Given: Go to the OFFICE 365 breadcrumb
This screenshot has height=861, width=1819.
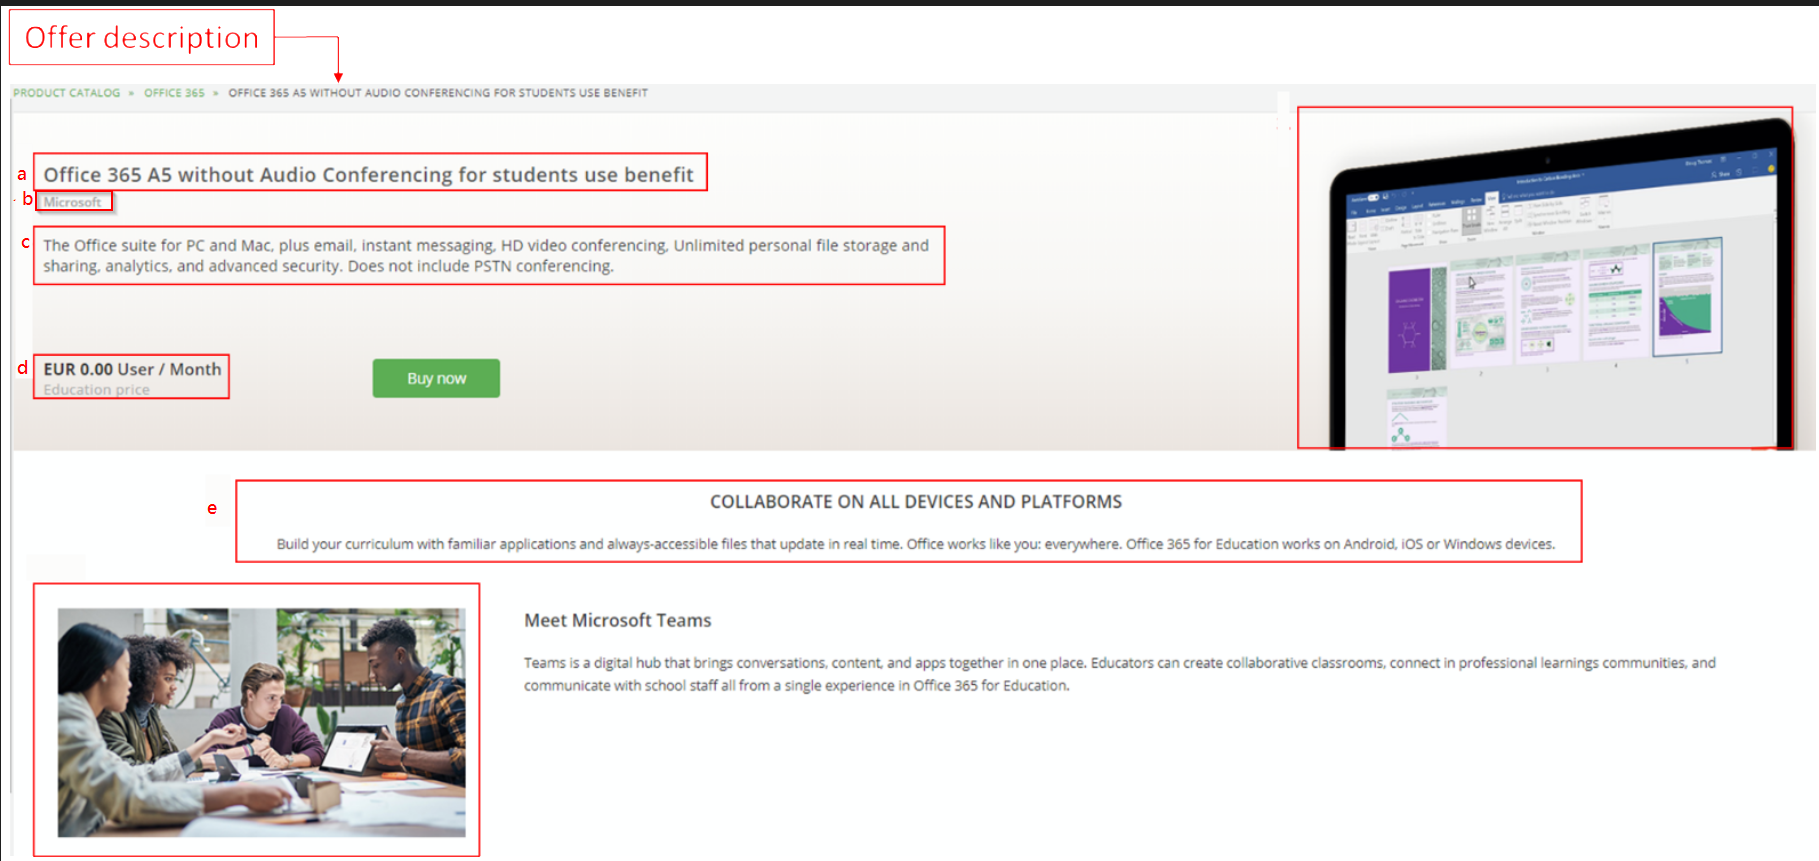Looking at the screenshot, I should (174, 93).
